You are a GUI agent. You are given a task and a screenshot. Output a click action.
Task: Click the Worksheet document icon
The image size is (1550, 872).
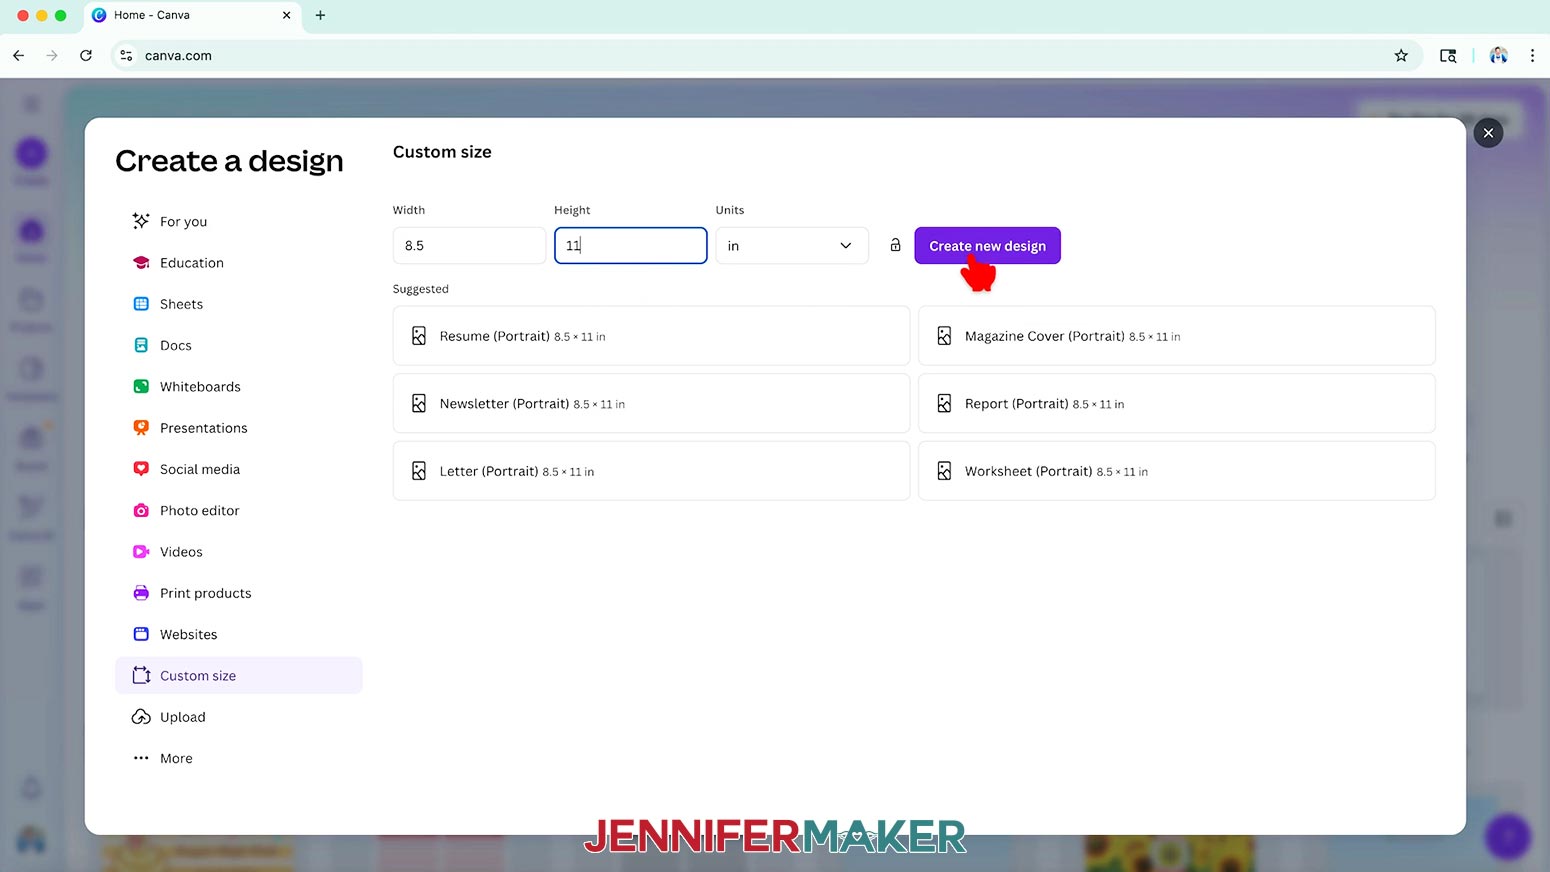click(x=944, y=471)
